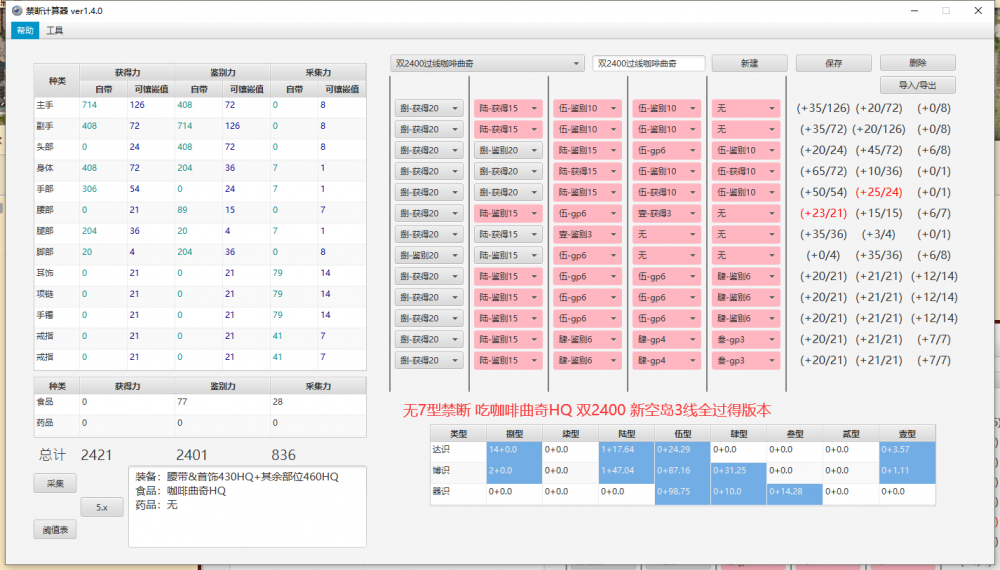The height and width of the screenshot is (570, 1000).
Task: Open 捌-鉴别20 dropdown in the (+20/24) row
Action: [x=508, y=150]
